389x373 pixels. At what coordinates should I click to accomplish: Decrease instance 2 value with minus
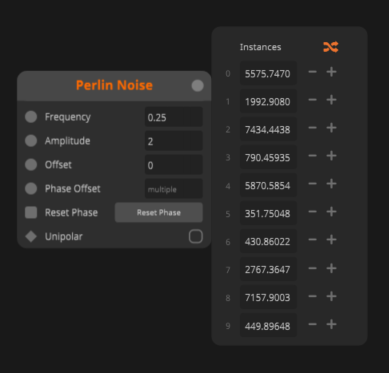pos(312,128)
